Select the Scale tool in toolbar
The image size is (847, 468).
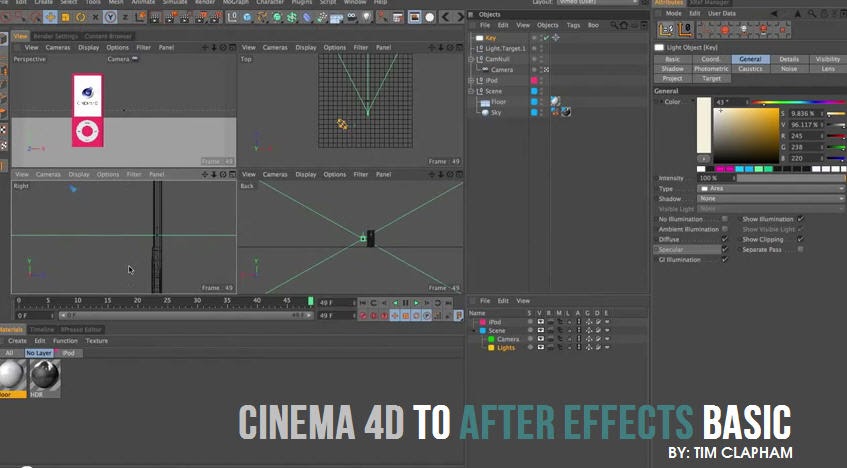point(65,17)
